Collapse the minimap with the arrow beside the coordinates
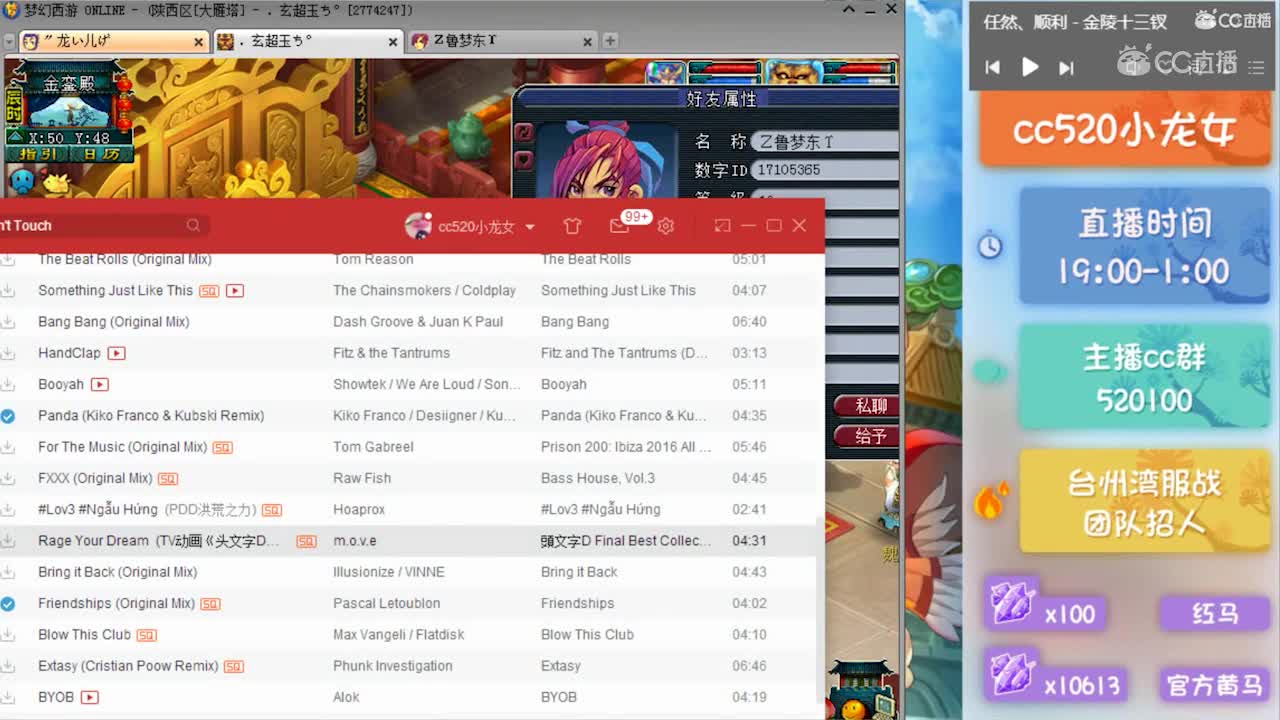Viewport: 1280px width, 720px height. pyautogui.click(x=16, y=136)
